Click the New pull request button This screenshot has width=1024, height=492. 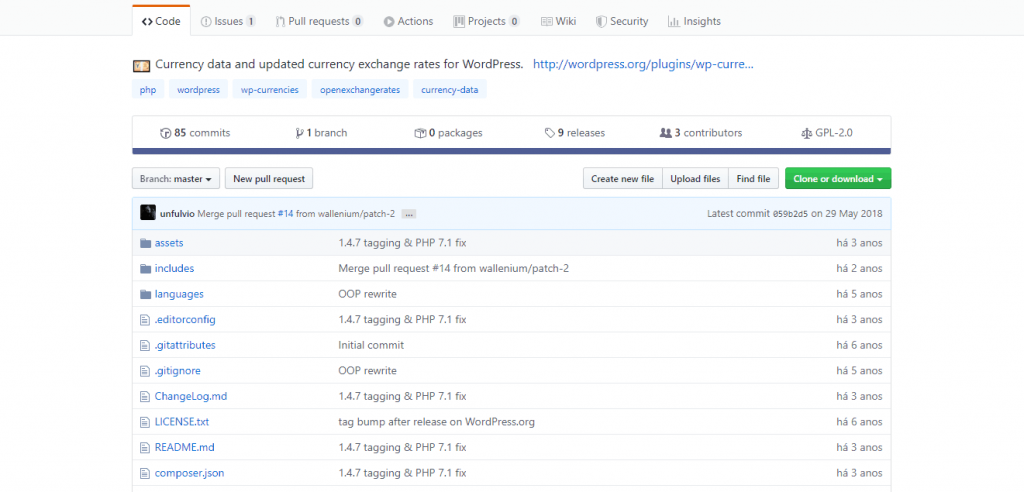coord(269,178)
